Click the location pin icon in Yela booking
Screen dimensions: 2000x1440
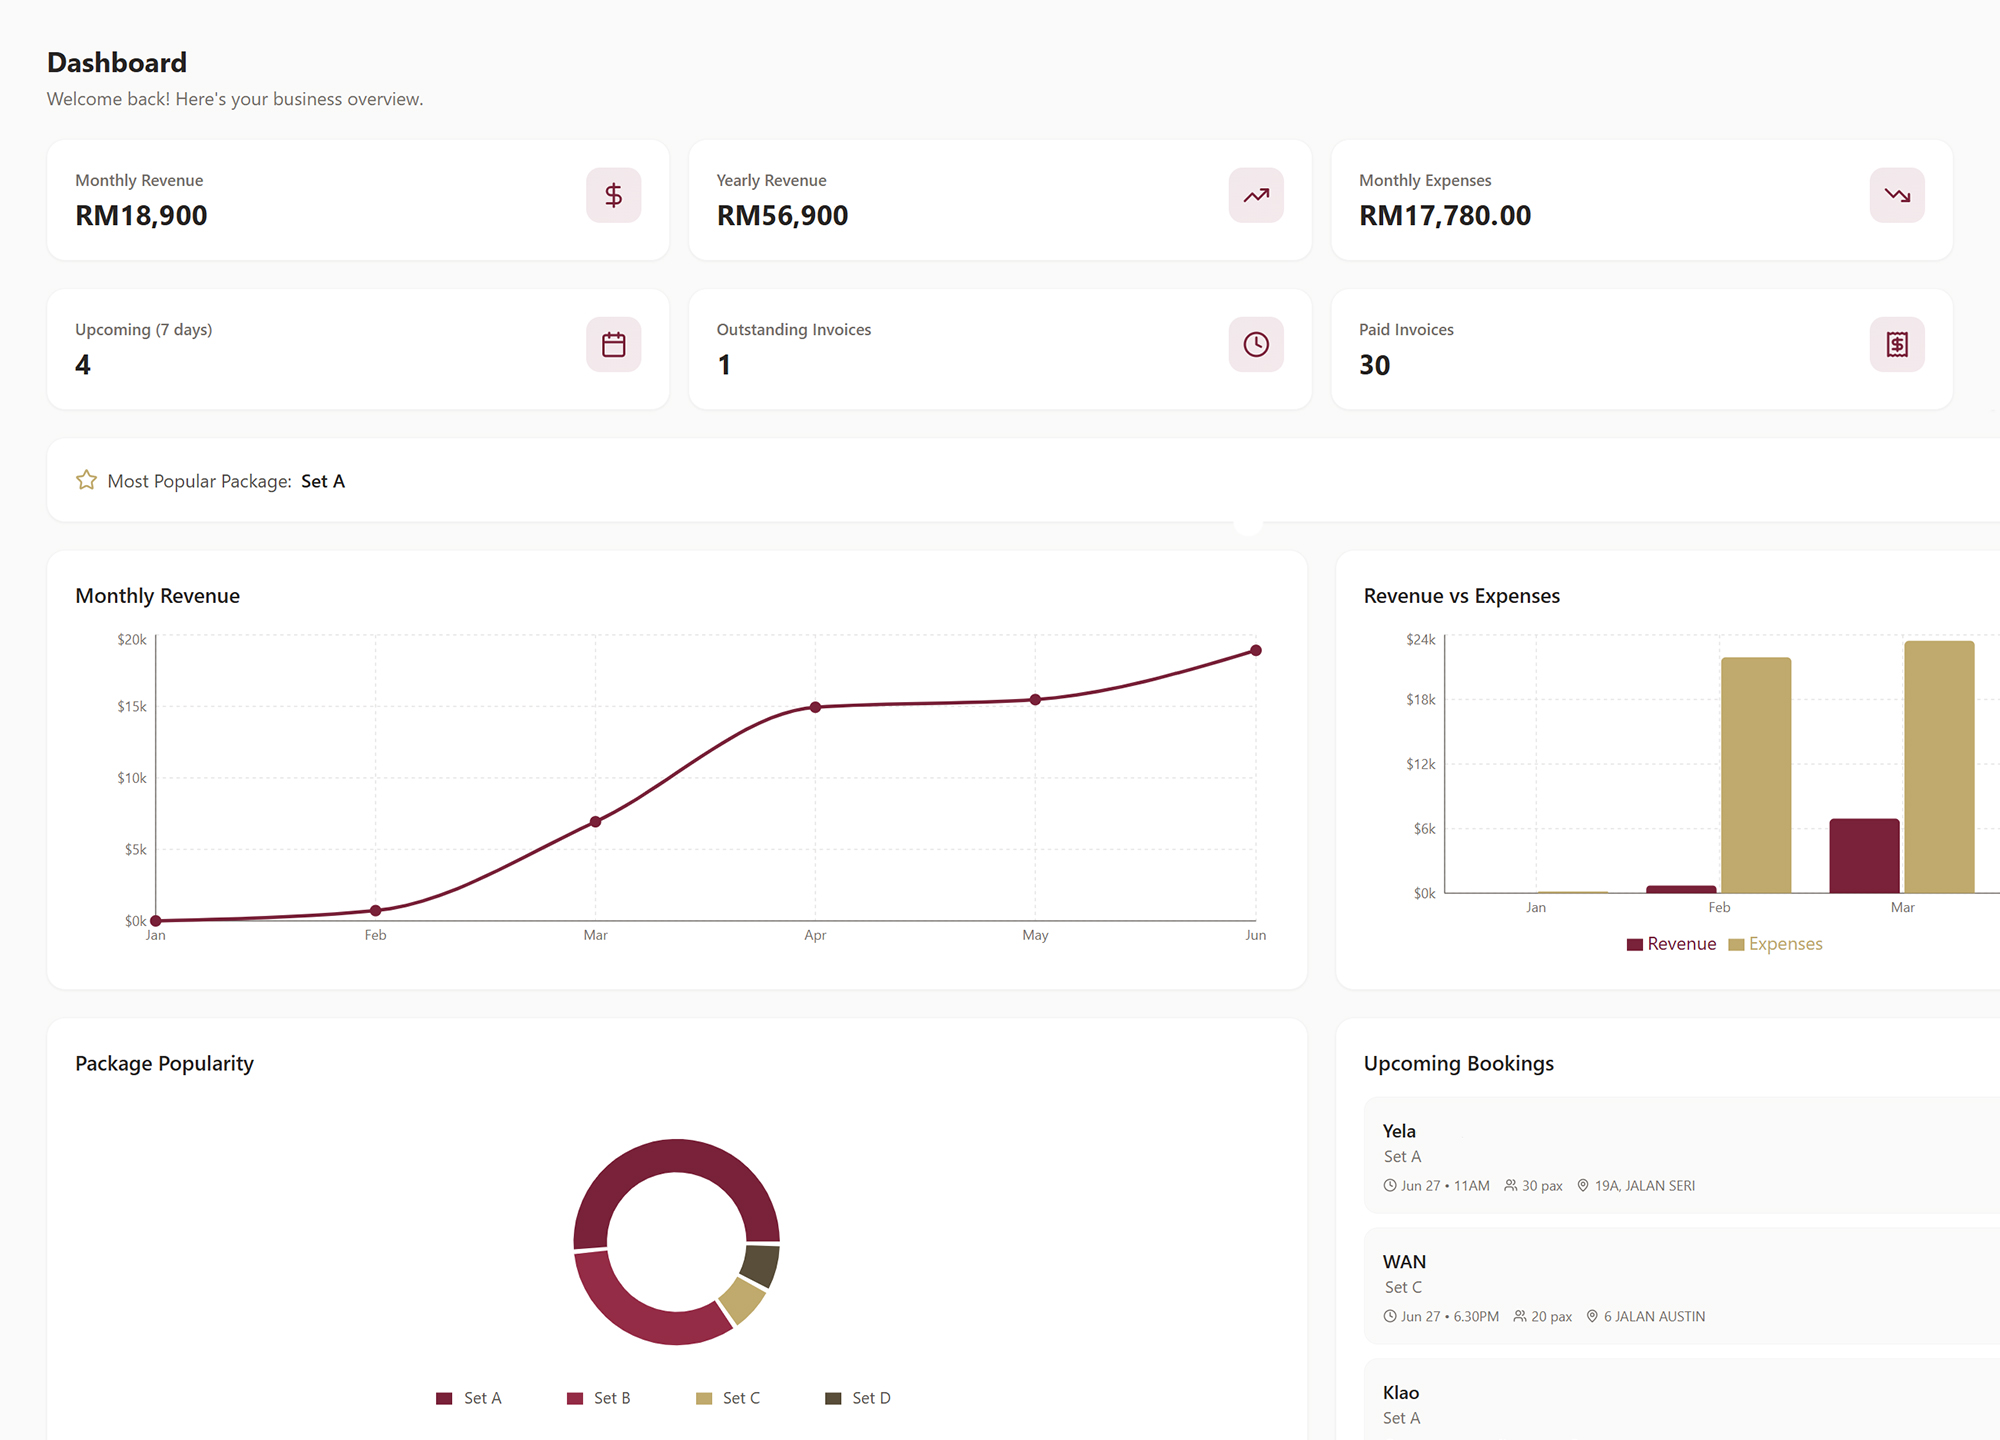coord(1583,1185)
